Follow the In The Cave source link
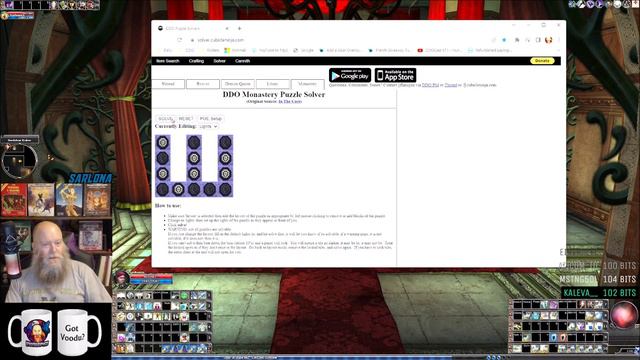Screen dimensions: 640x360 pyautogui.click(x=290, y=101)
